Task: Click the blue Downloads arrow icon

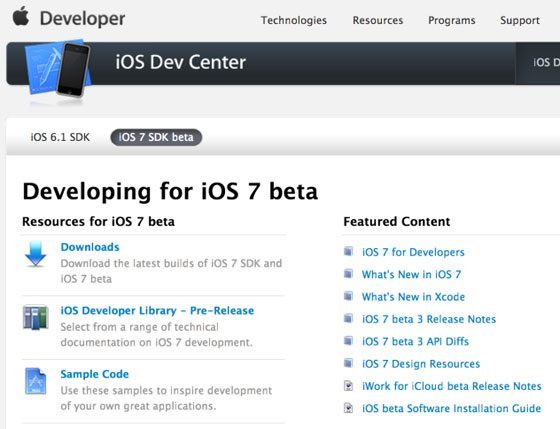Action: tap(35, 254)
